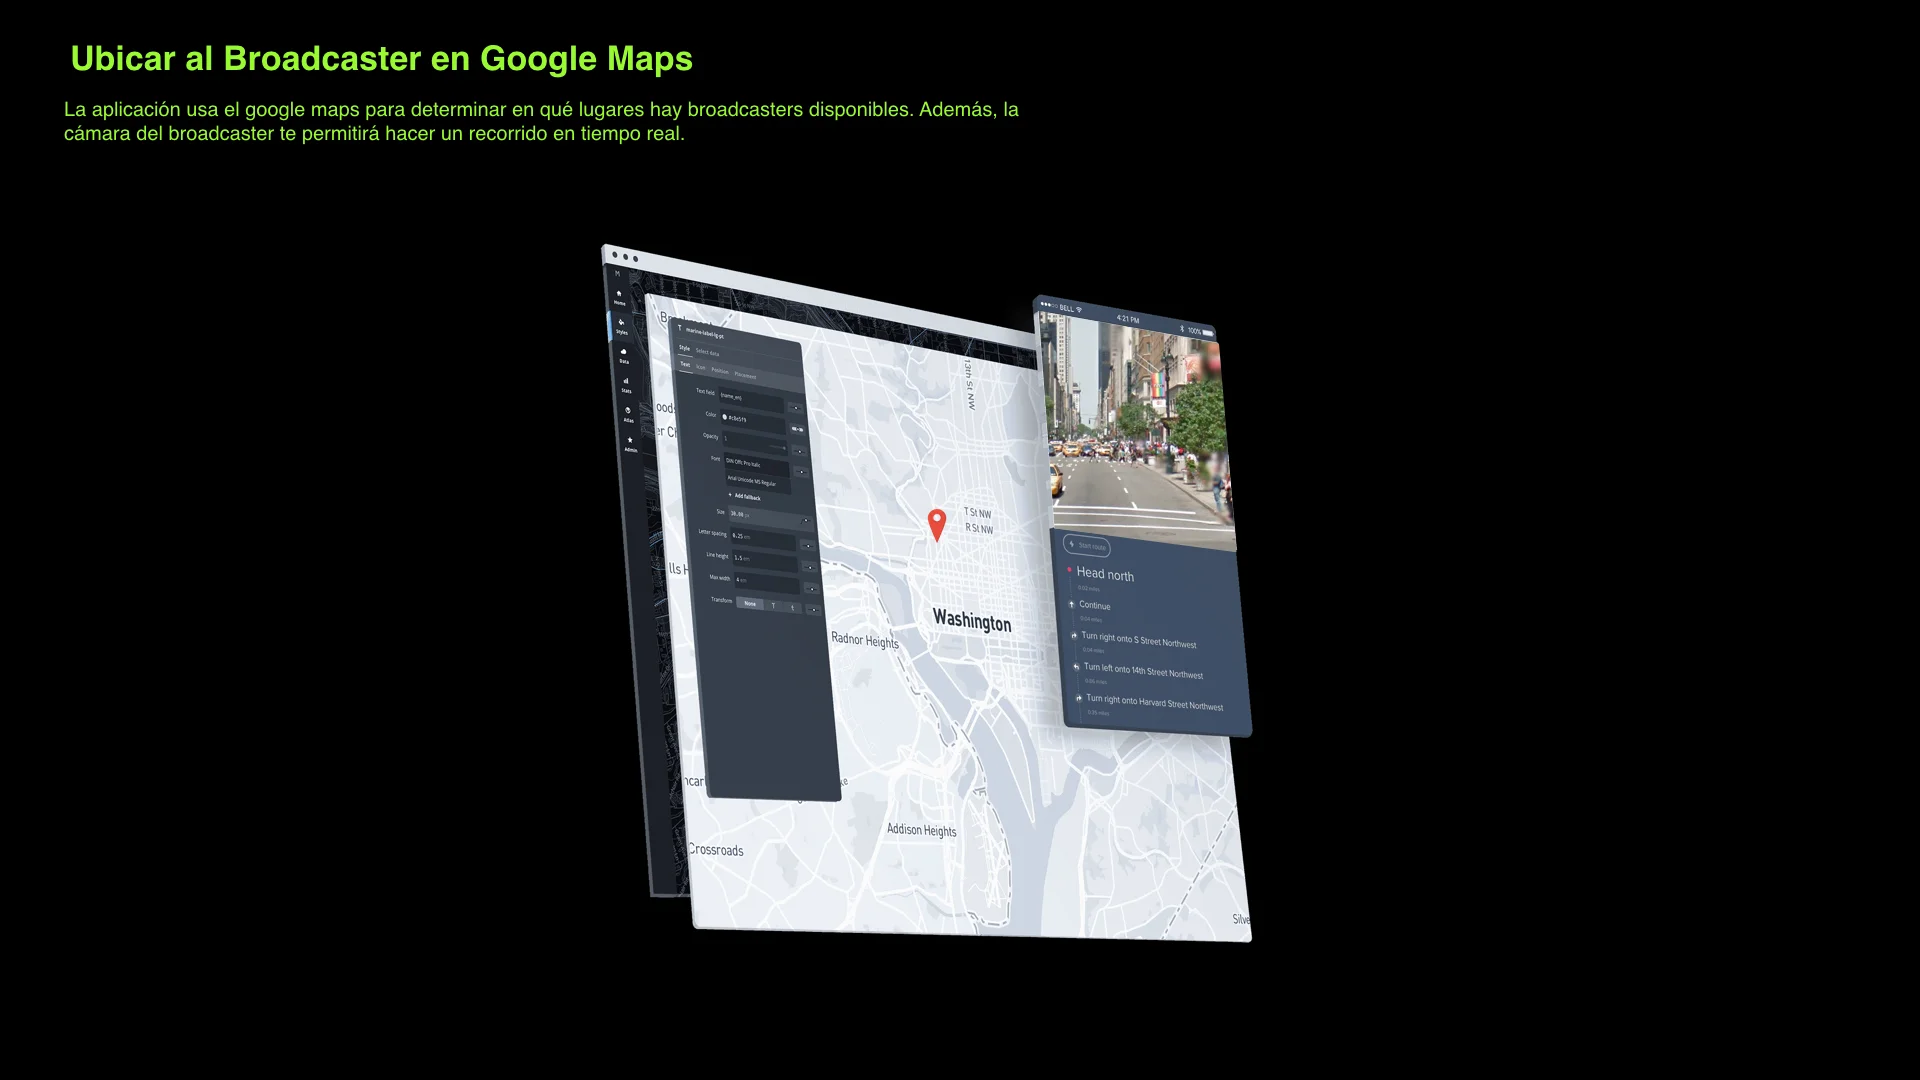The image size is (1920, 1080).
Task: Open the Stats chart icon
Action: tap(626, 383)
